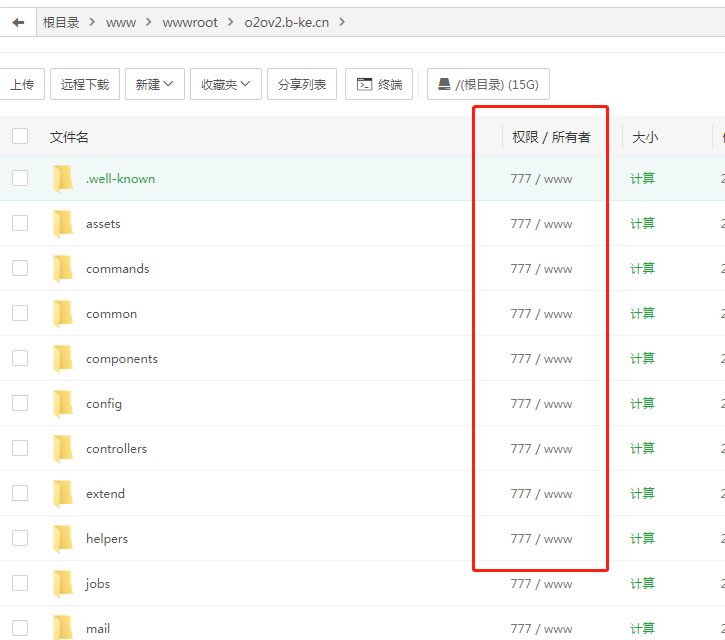Open the extend folder icon
Image resolution: width=725 pixels, height=640 pixels.
click(63, 493)
